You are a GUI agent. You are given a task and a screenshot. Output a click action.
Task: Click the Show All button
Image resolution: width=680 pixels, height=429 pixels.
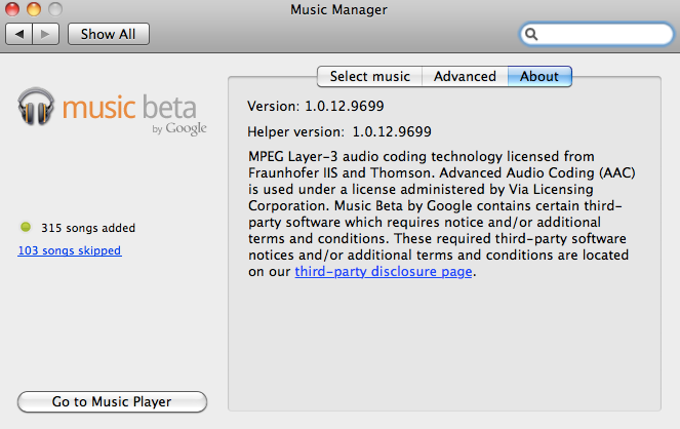pyautogui.click(x=108, y=34)
